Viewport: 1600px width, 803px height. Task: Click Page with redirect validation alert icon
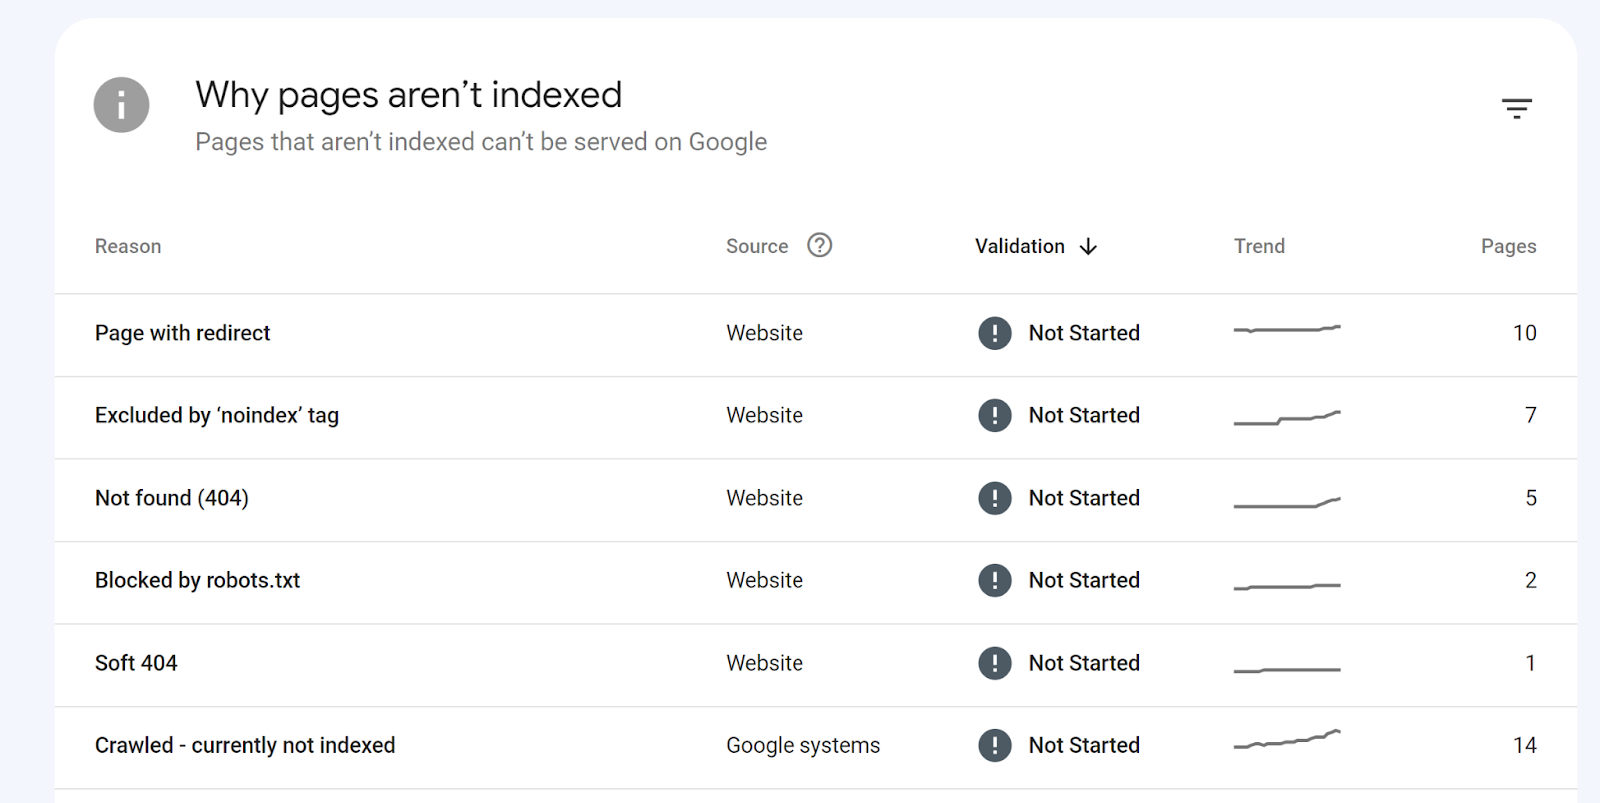994,333
